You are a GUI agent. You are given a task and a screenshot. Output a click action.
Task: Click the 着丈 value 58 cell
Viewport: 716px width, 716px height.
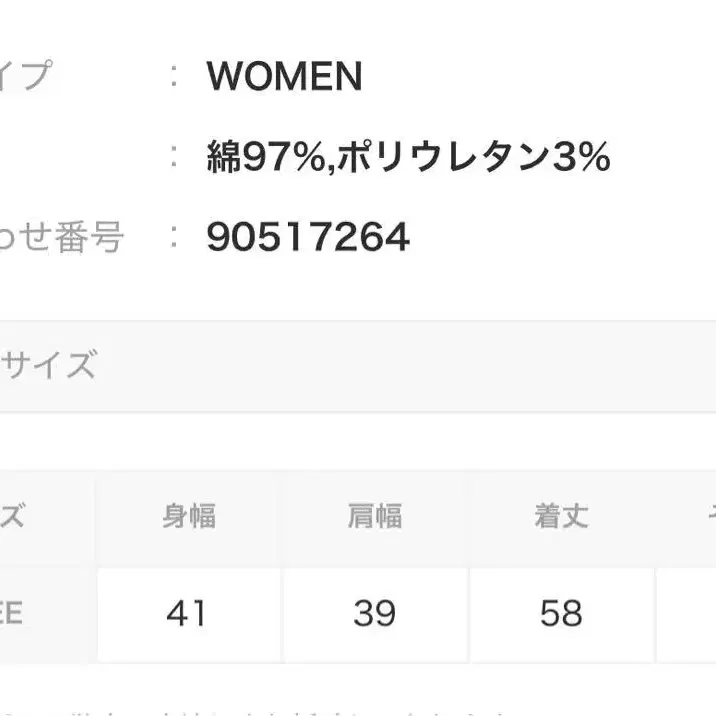pos(561,613)
